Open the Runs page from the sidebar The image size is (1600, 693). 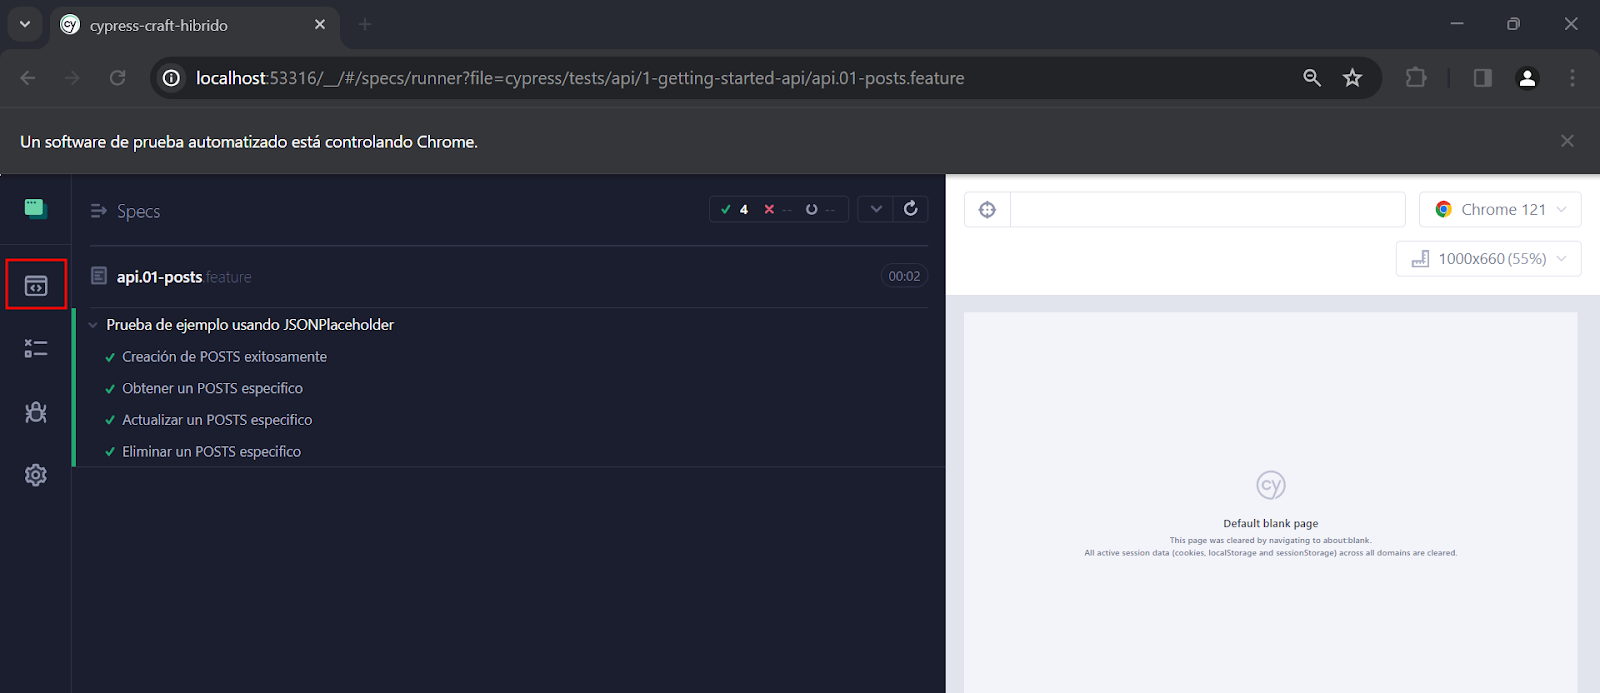tap(36, 349)
